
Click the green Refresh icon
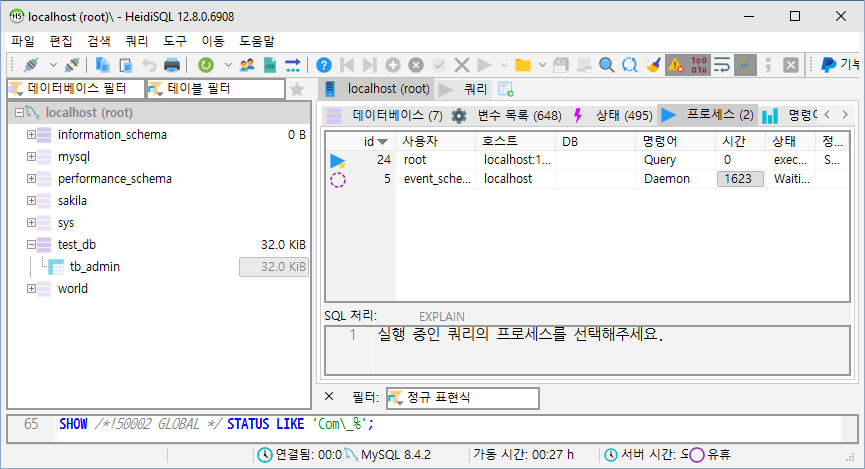(206, 65)
